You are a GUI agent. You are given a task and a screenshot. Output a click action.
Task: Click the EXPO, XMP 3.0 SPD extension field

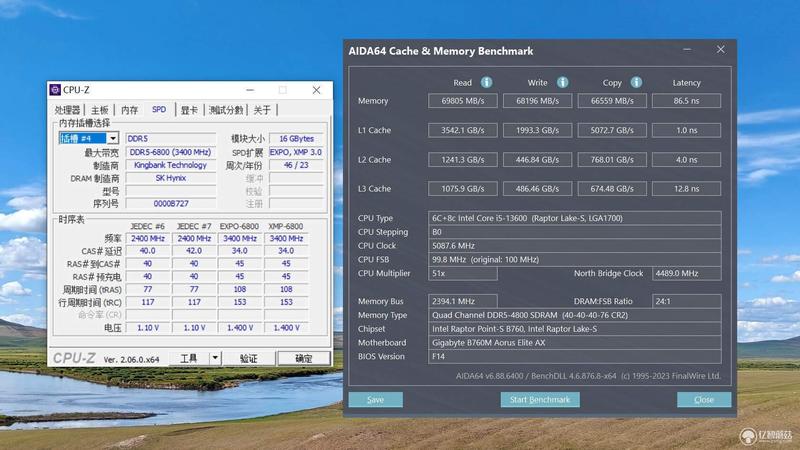tap(296, 152)
